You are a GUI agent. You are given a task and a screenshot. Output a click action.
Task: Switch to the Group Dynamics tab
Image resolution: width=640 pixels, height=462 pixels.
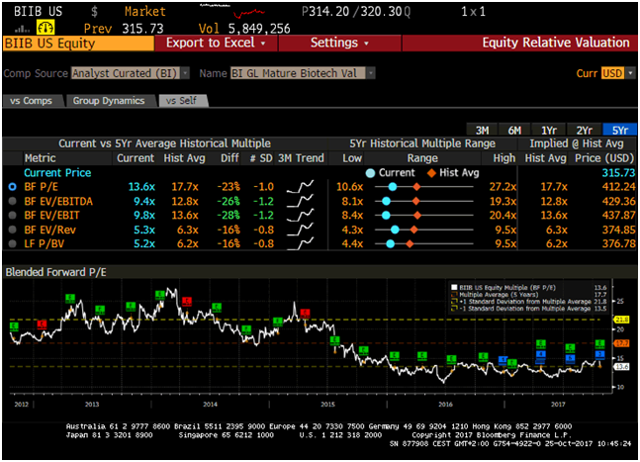click(x=109, y=101)
